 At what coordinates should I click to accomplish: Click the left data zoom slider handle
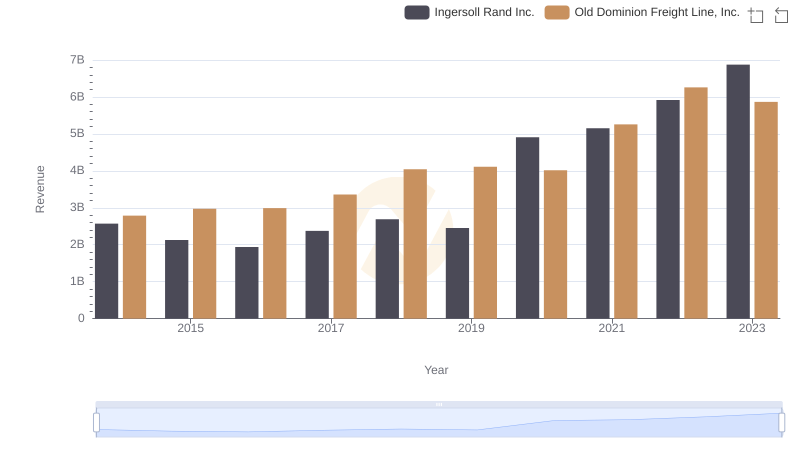96,423
